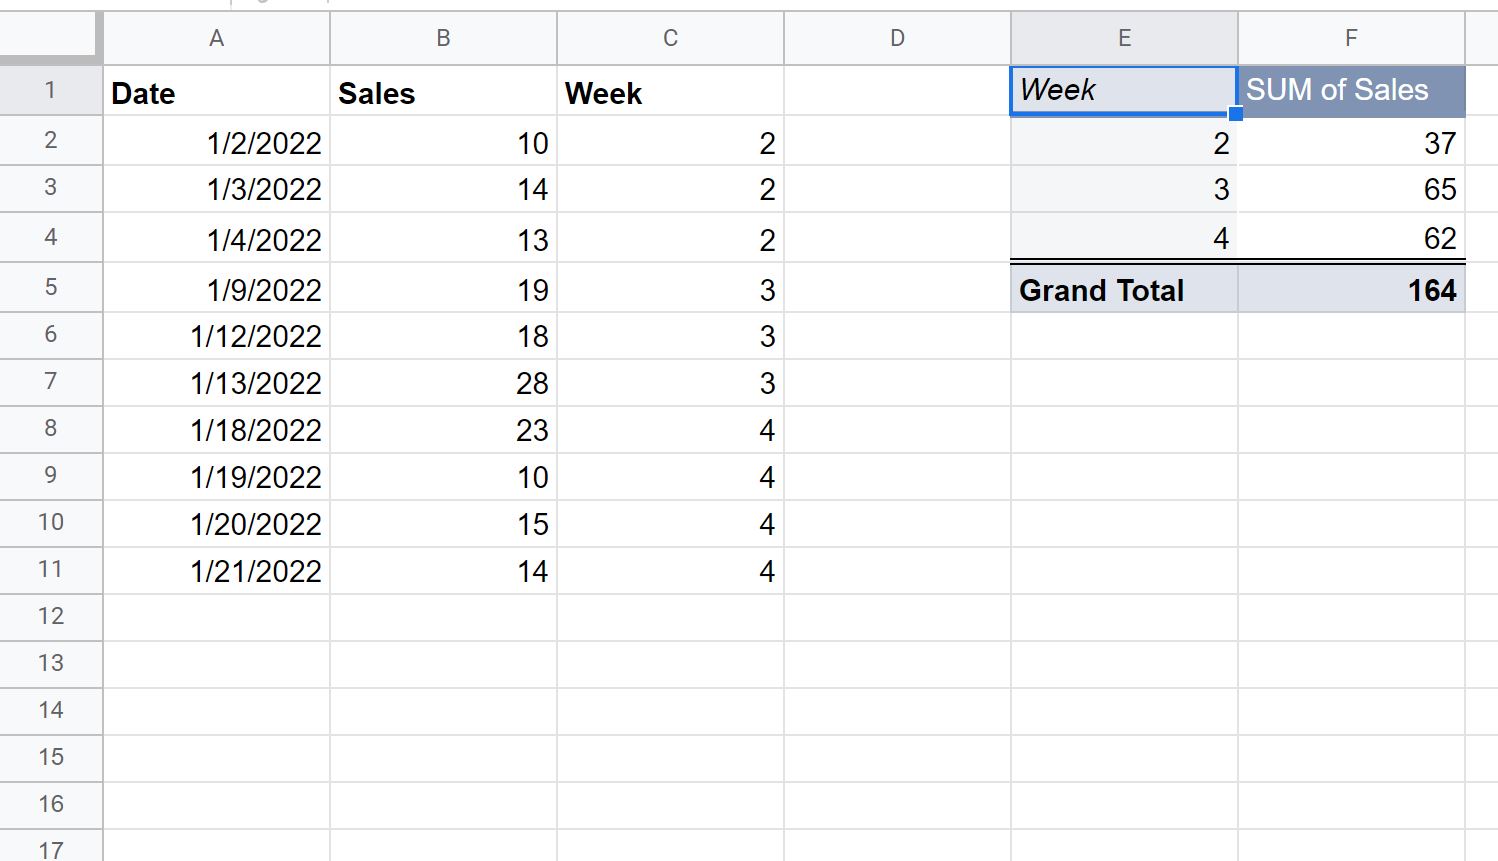Select the date cell 1/12/2022

click(216, 336)
